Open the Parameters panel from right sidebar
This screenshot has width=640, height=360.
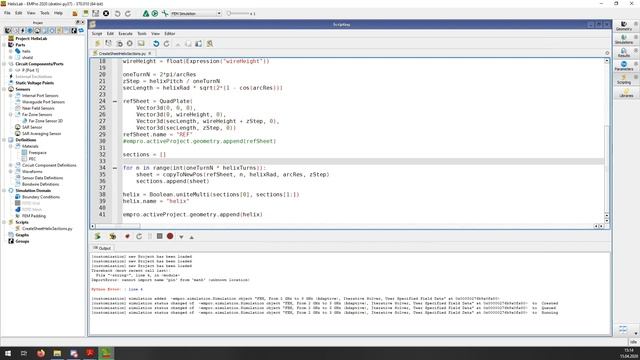click(x=624, y=66)
